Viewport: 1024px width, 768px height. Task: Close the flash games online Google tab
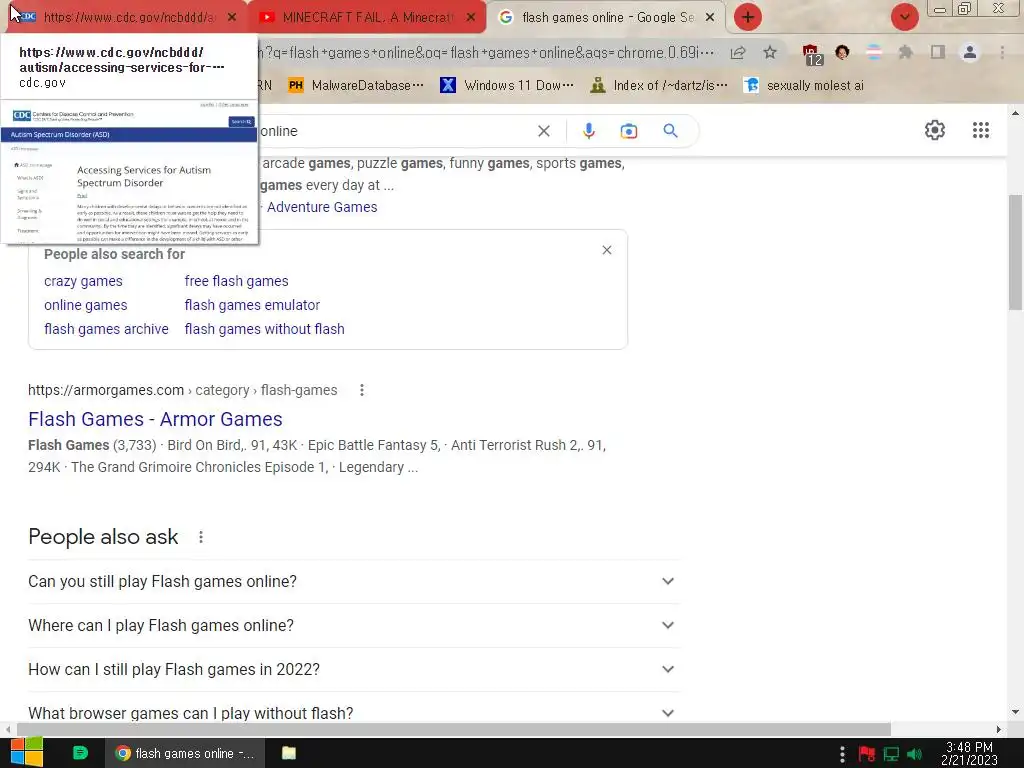[x=710, y=18]
